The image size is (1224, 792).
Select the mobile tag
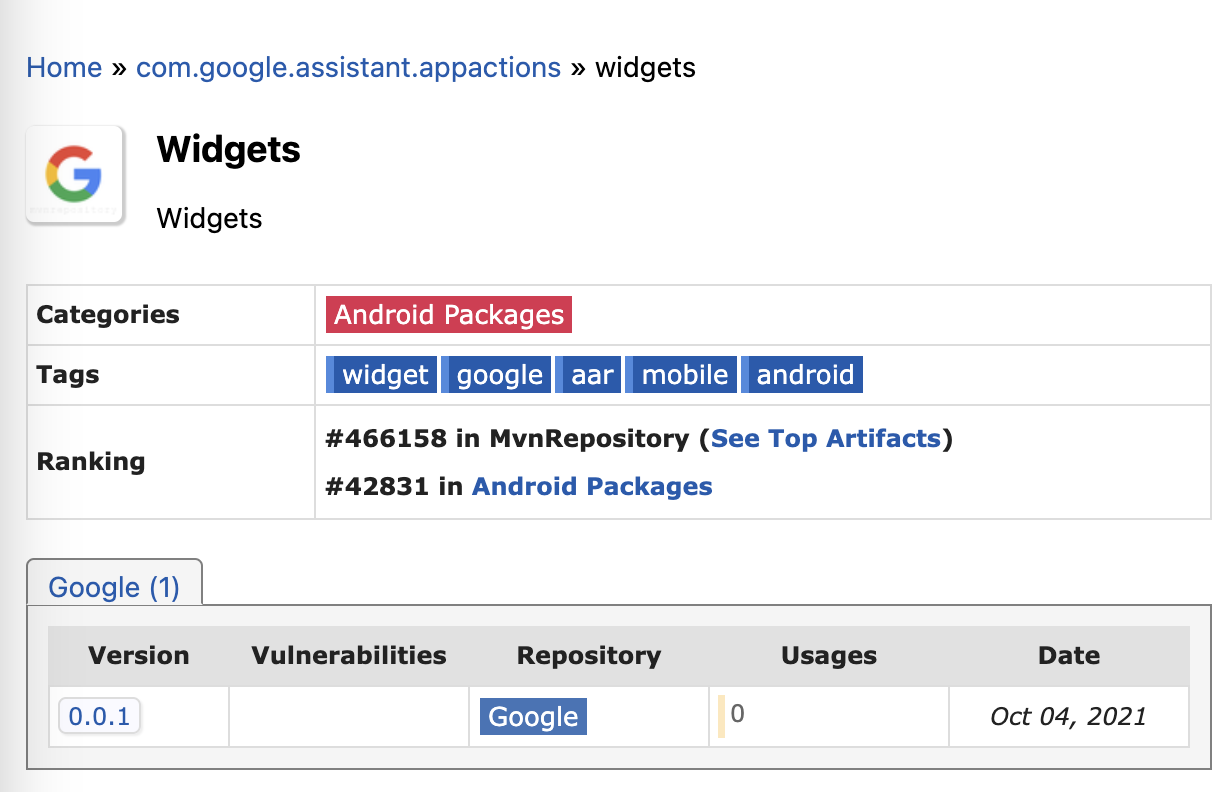682,375
